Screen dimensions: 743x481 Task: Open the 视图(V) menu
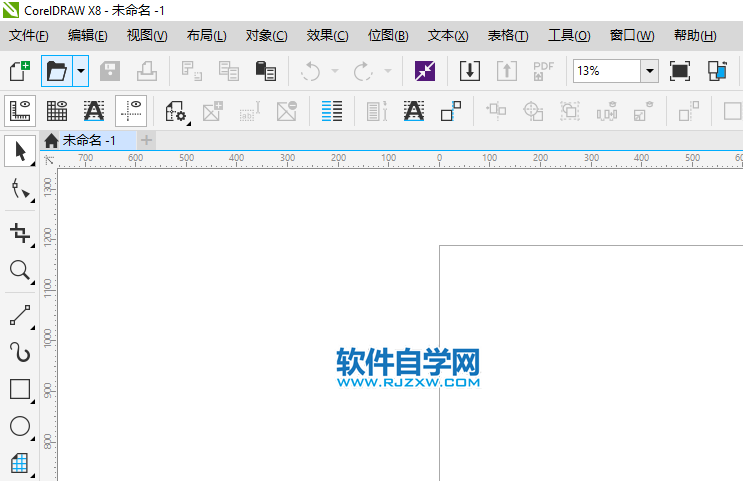pos(147,36)
